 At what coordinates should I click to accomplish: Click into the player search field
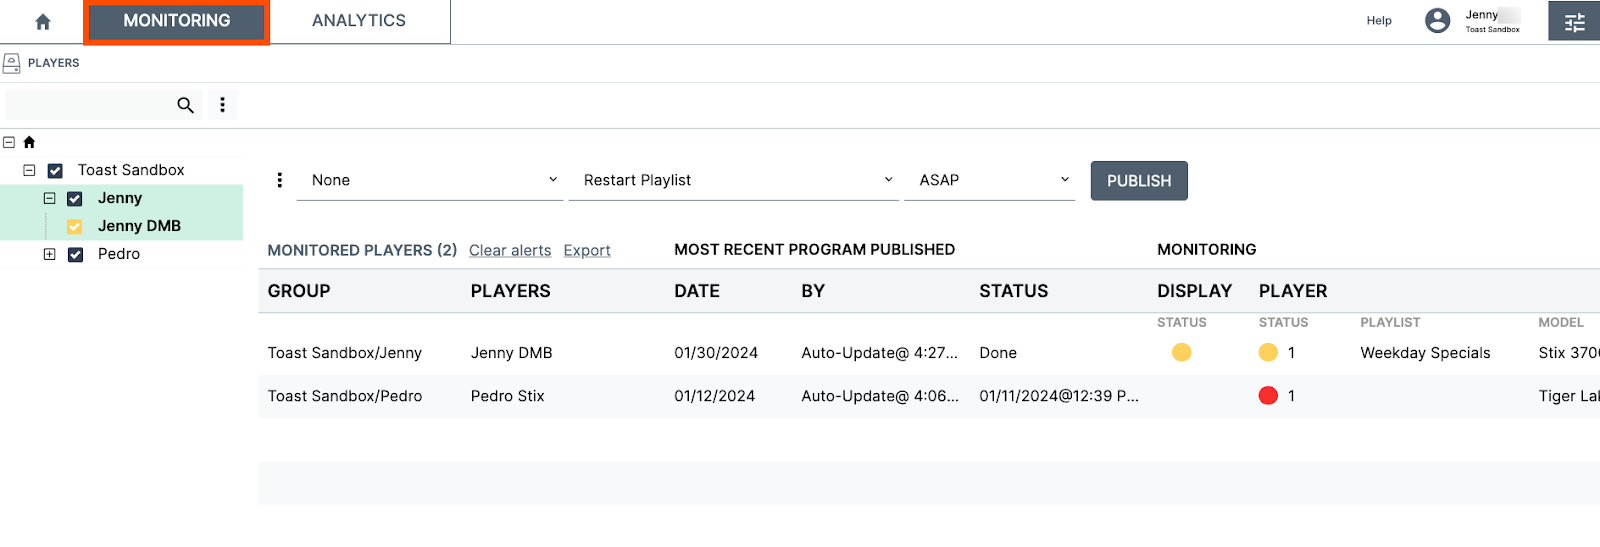pyautogui.click(x=88, y=105)
